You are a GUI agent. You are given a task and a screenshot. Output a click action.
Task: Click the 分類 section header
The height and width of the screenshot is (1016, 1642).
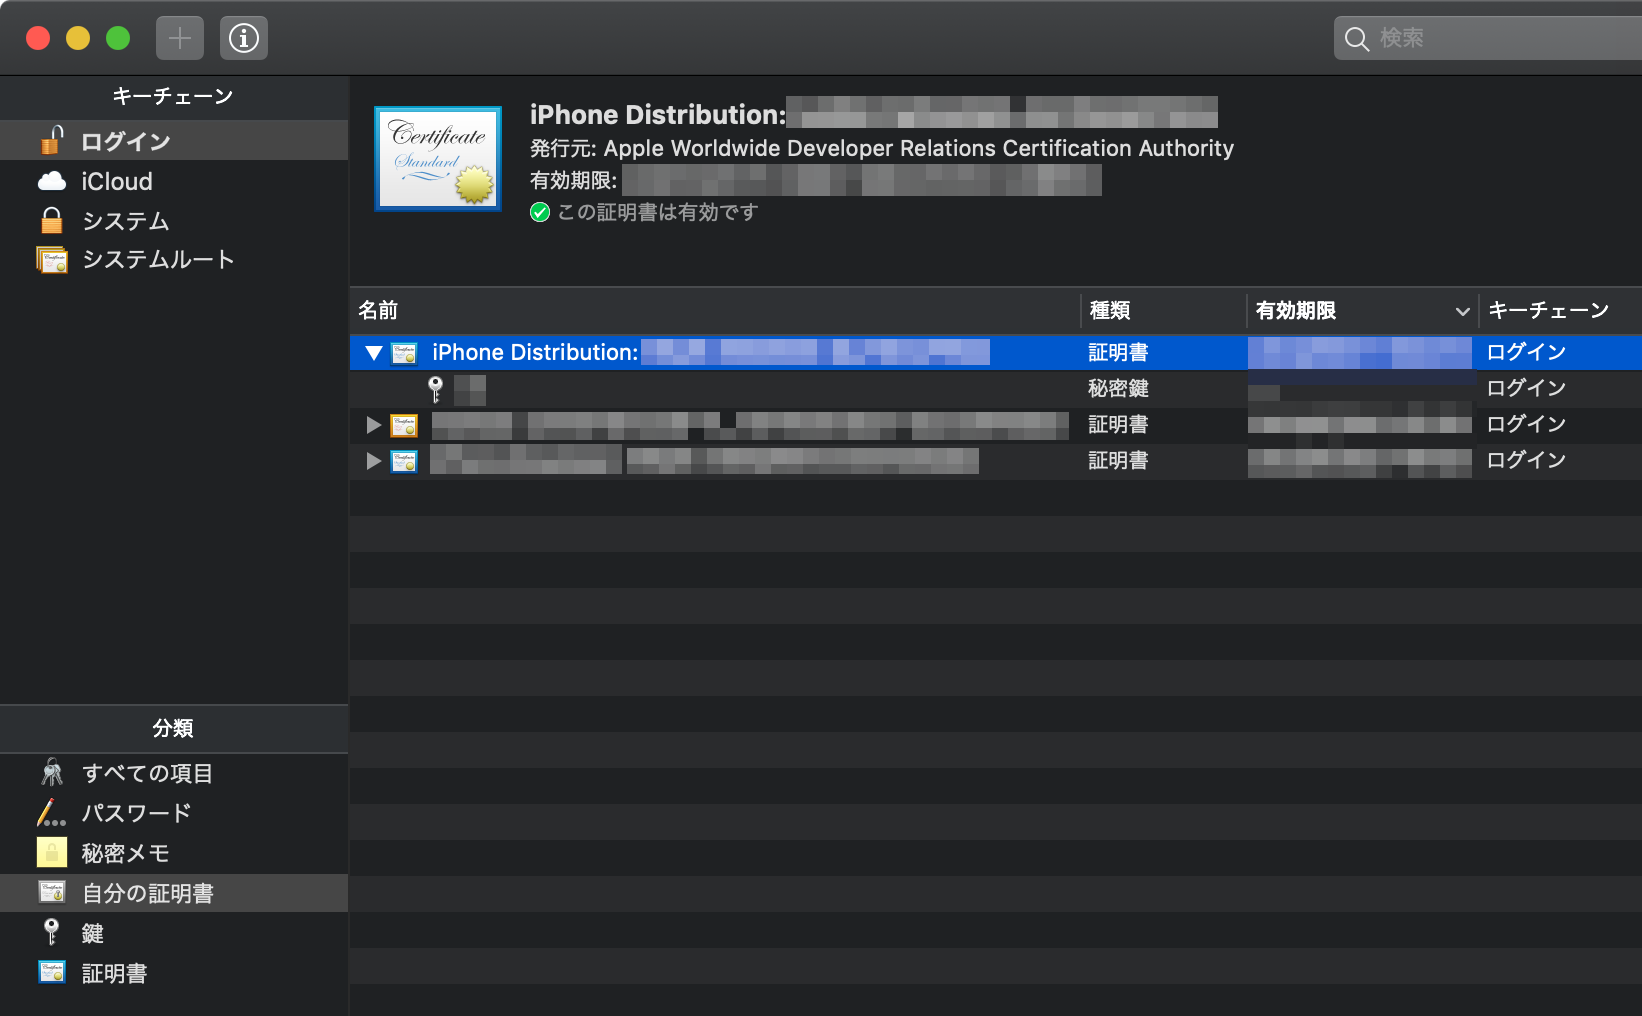point(173,728)
